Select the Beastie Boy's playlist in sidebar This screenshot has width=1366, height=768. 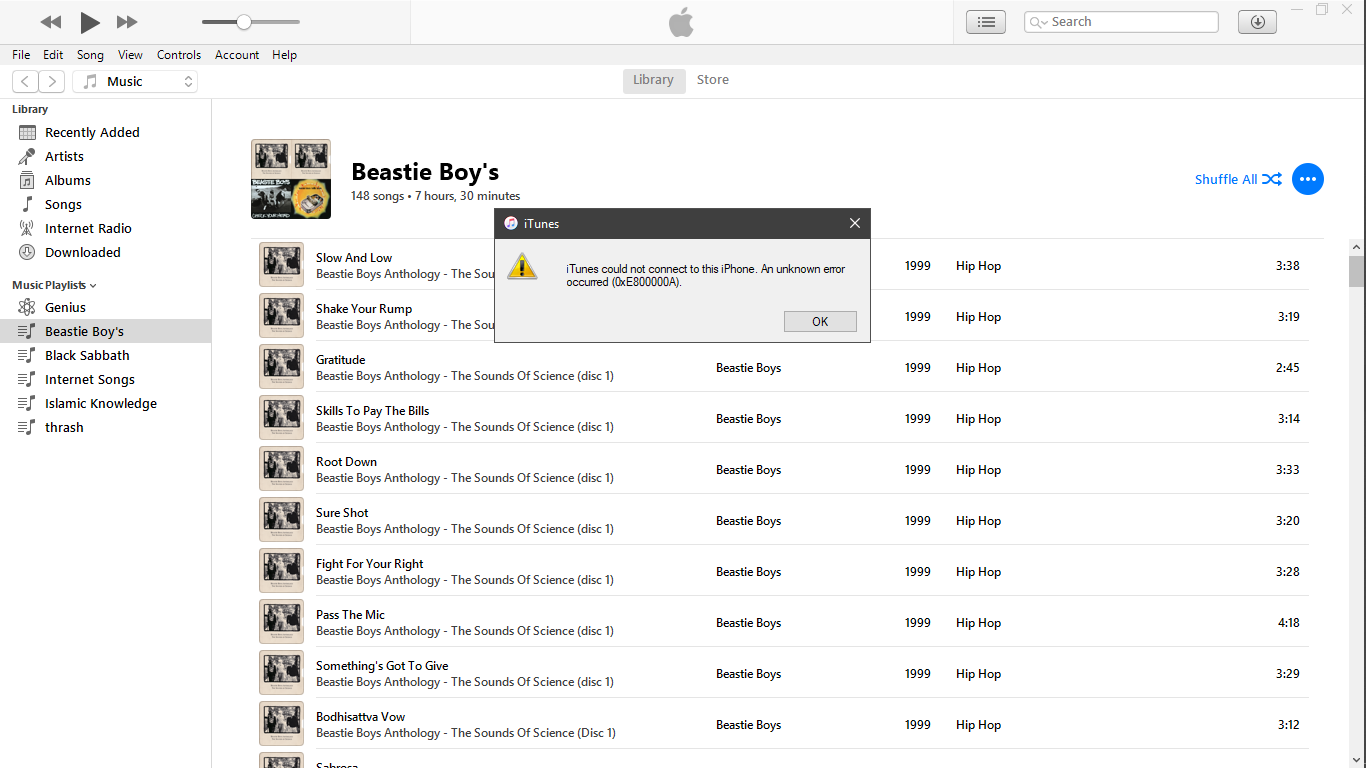(x=106, y=331)
